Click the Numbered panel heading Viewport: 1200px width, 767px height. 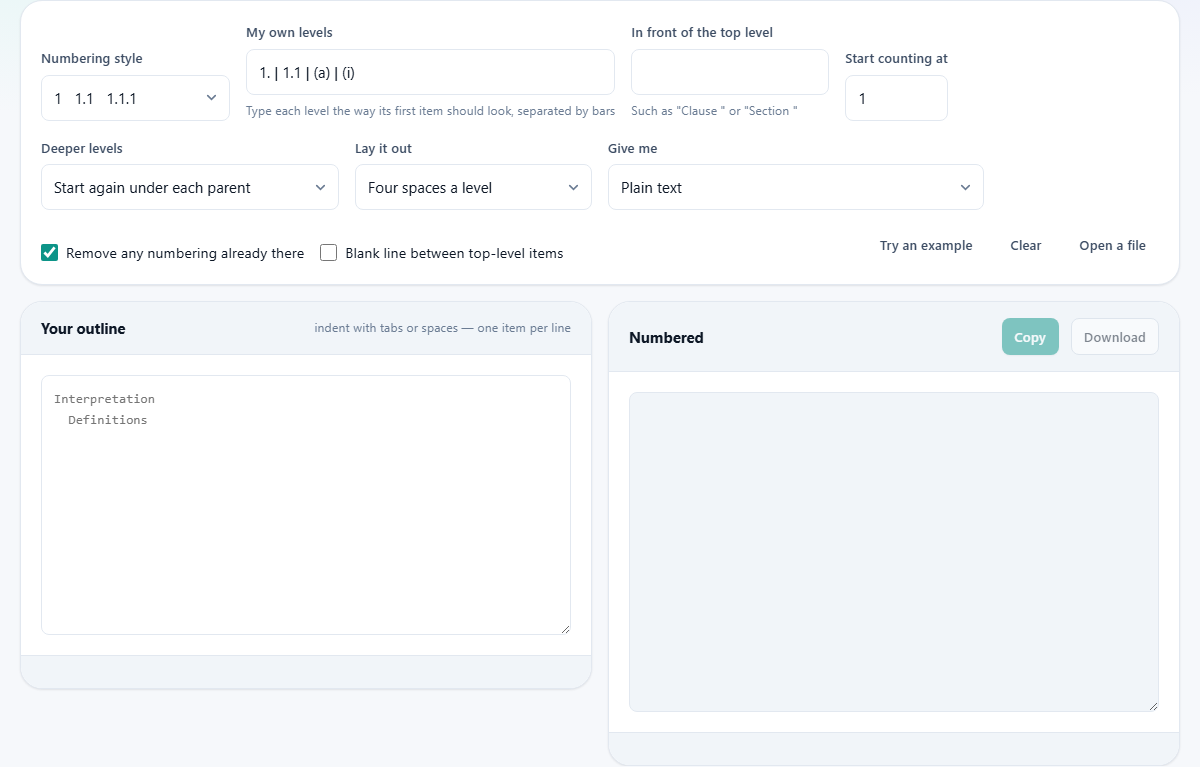pyautogui.click(x=666, y=338)
